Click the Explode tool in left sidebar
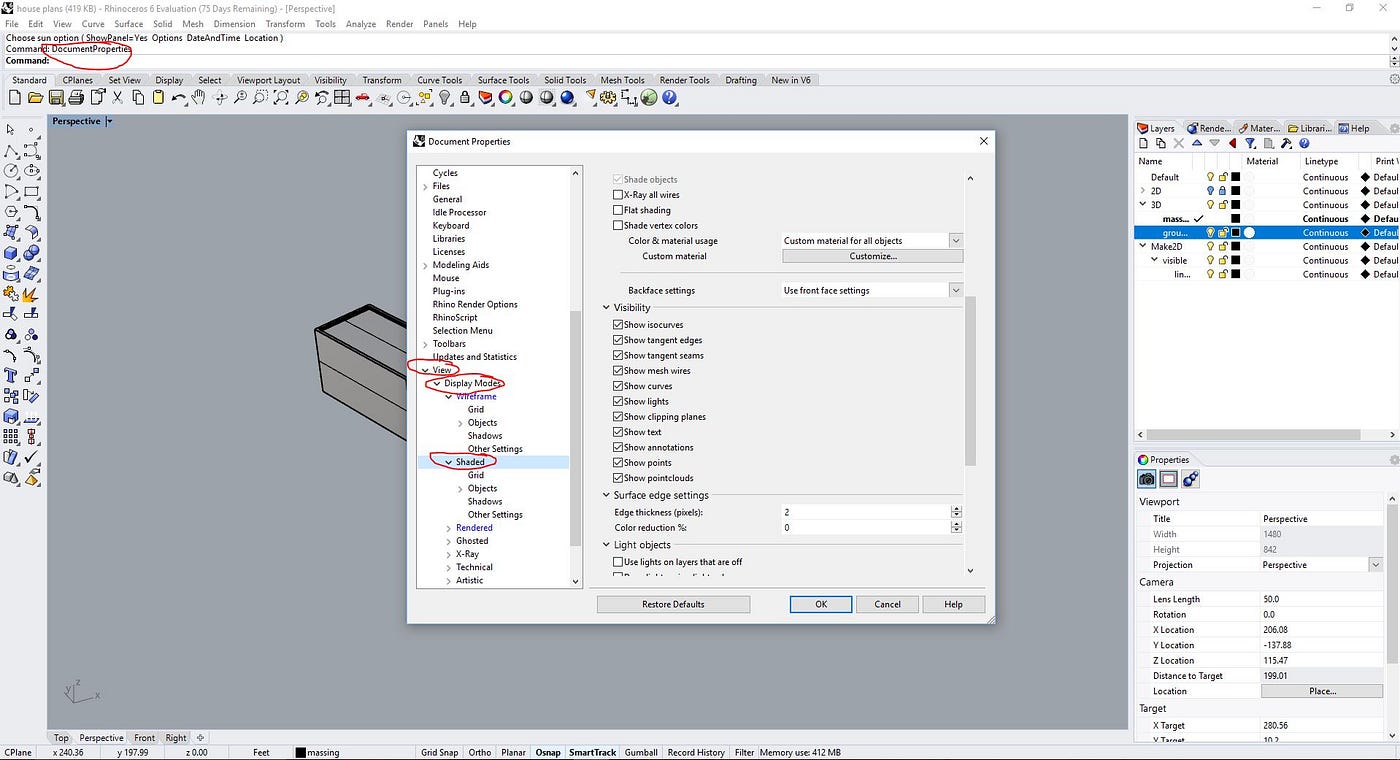This screenshot has width=1400, height=760. point(31,294)
